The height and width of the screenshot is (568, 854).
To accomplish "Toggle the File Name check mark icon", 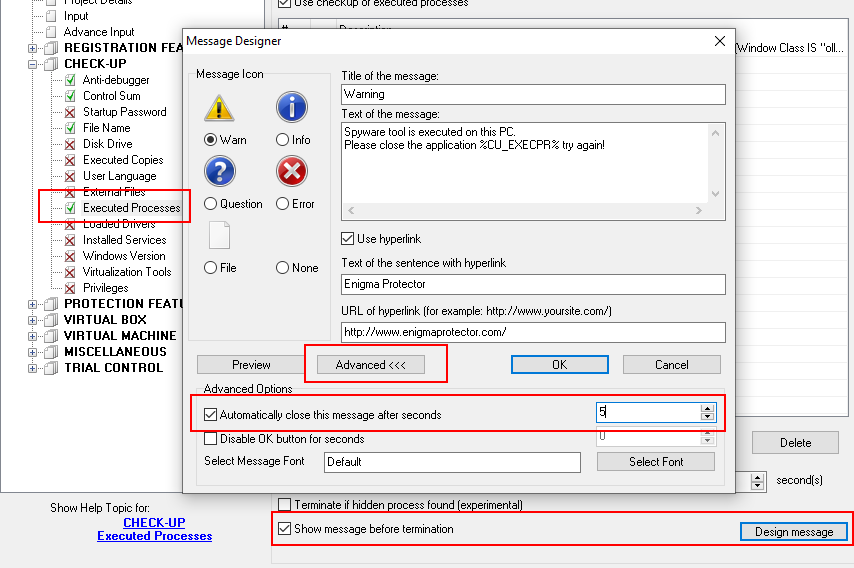I will pos(70,128).
